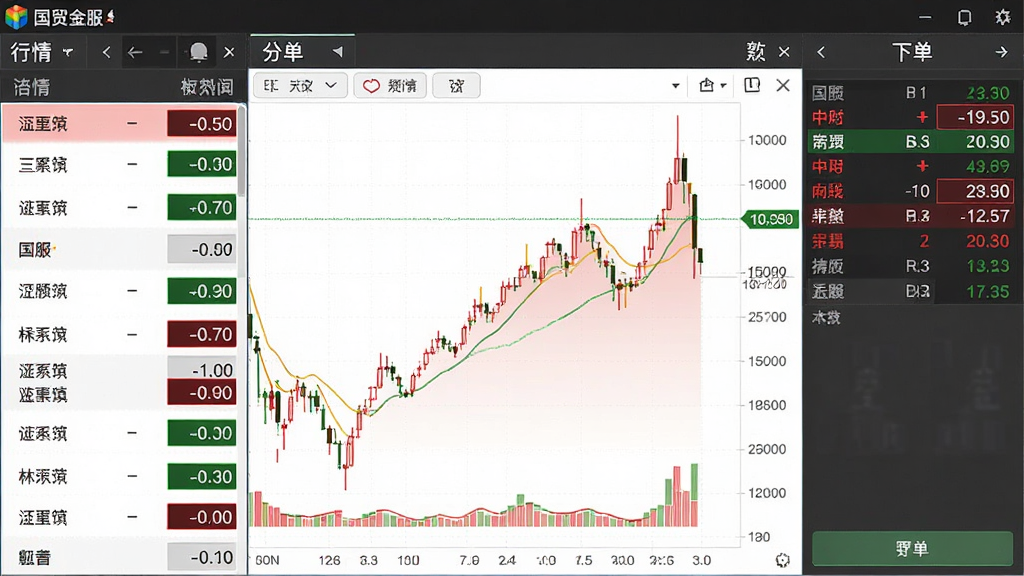Switch to the 行情 tab
The image size is (1024, 576).
click(31, 52)
